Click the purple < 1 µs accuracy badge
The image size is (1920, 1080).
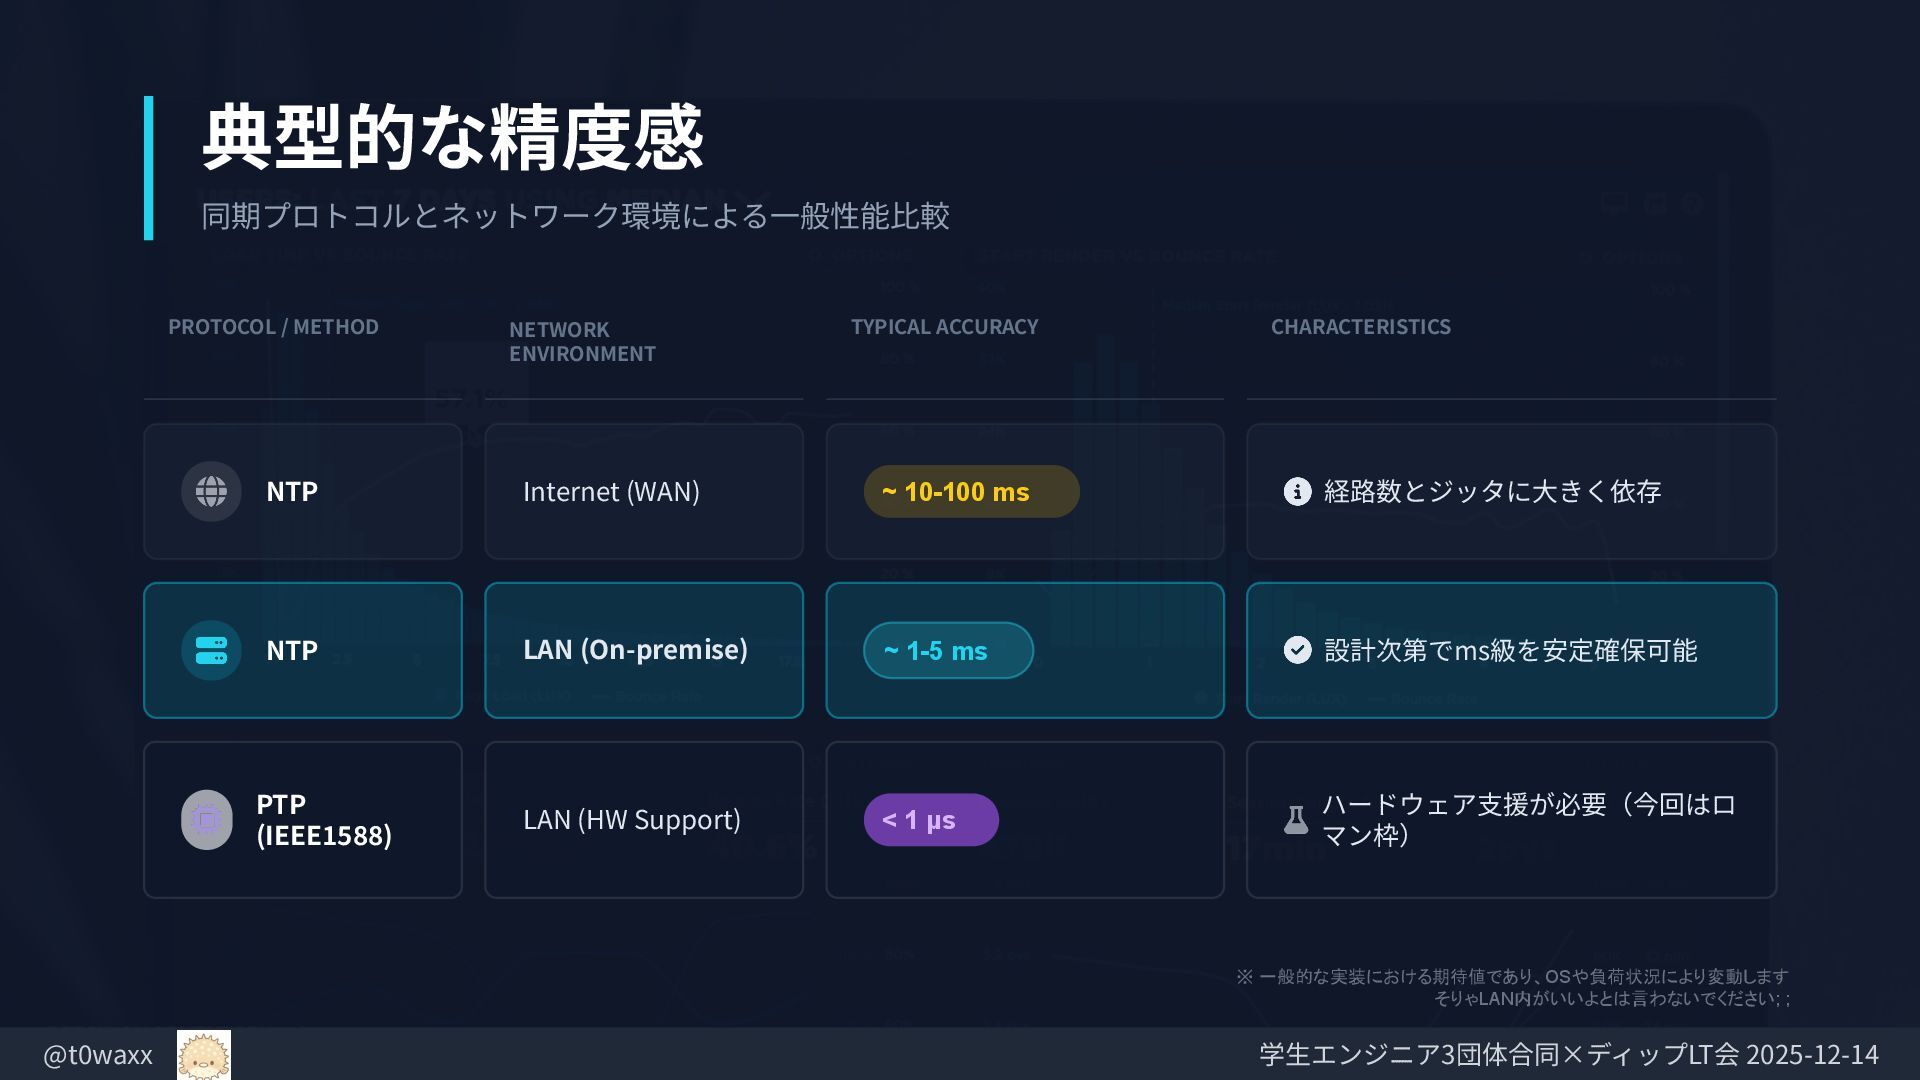[x=931, y=820]
